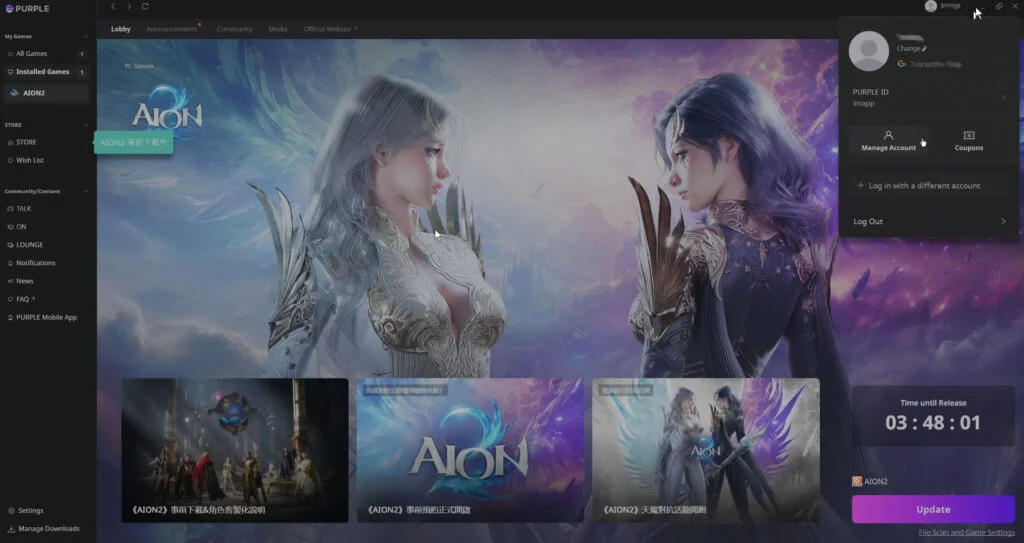Switch to the Announcements tab
This screenshot has height=543, width=1024.
tap(171, 29)
